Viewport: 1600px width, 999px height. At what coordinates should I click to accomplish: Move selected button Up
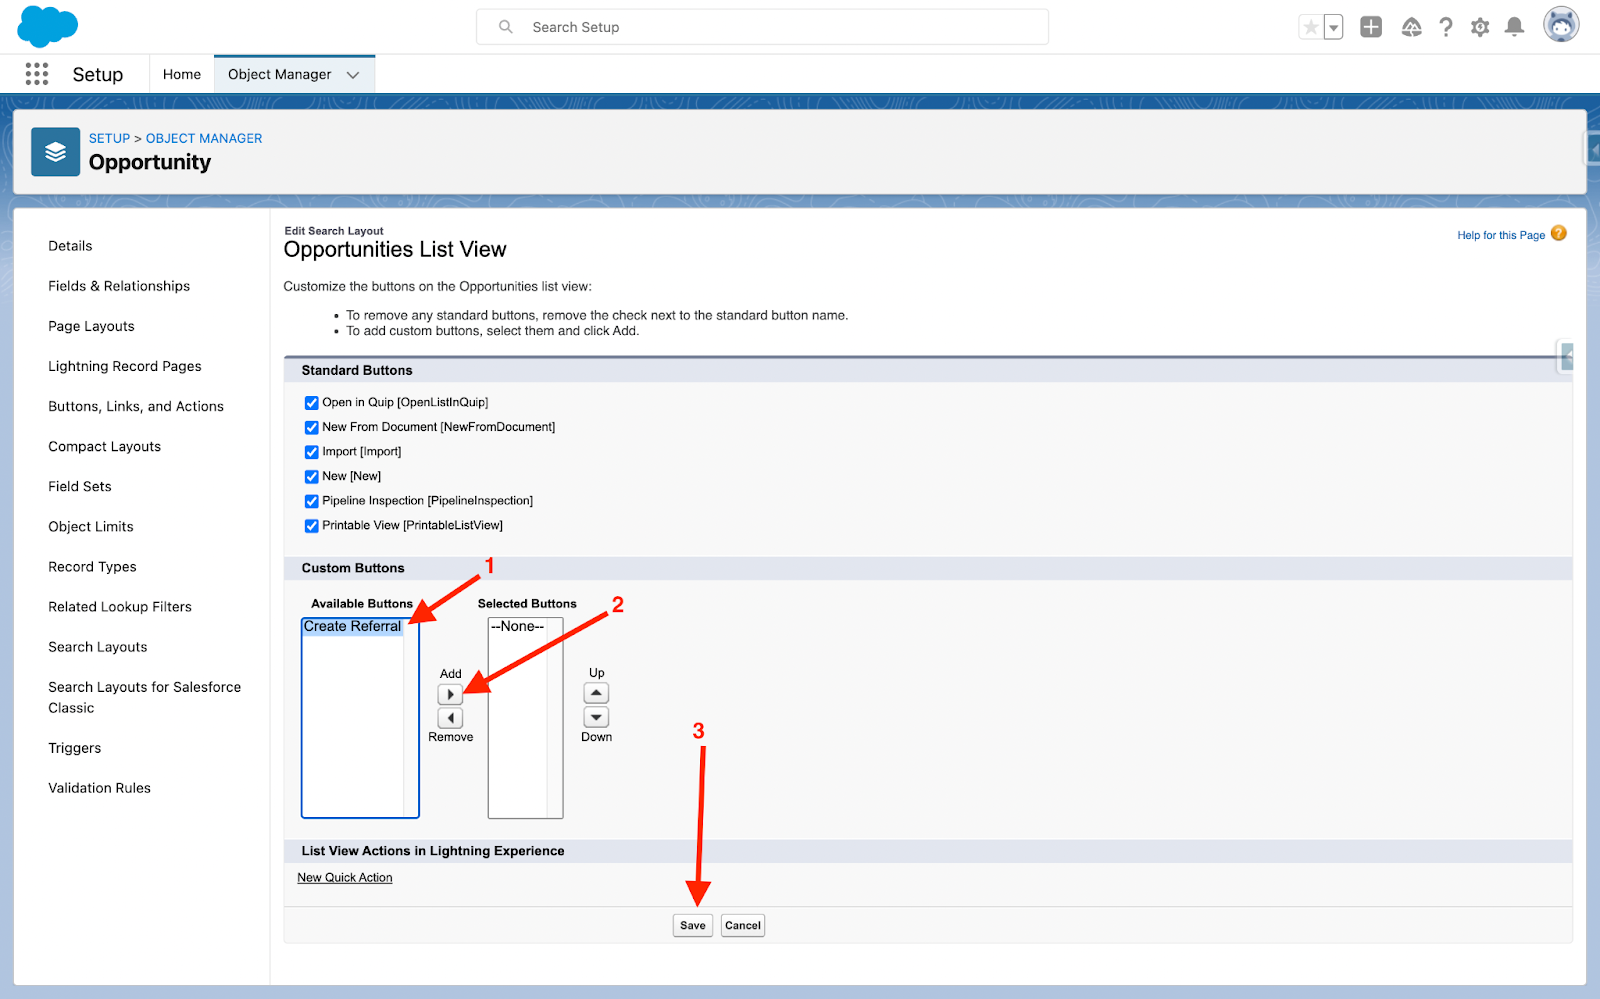click(596, 693)
